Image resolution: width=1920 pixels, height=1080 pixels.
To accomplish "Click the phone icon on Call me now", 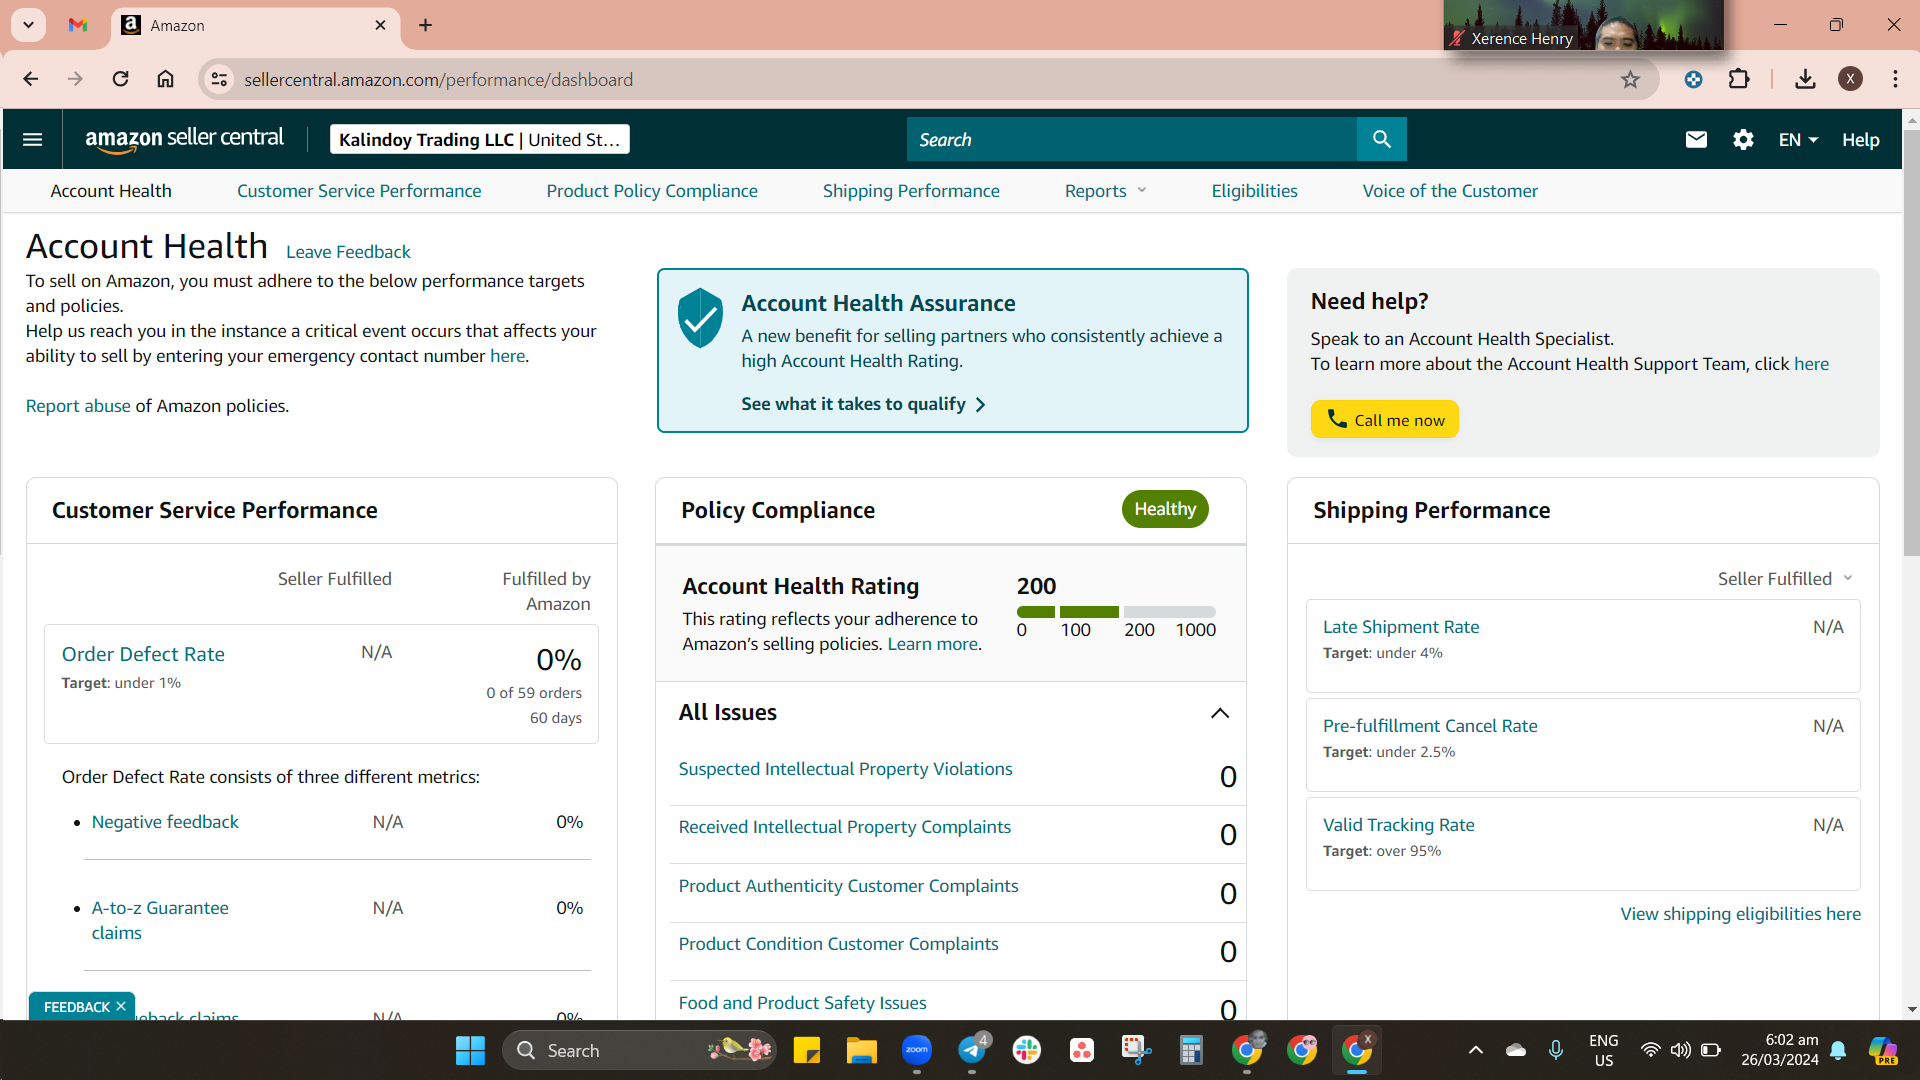I will [1337, 418].
